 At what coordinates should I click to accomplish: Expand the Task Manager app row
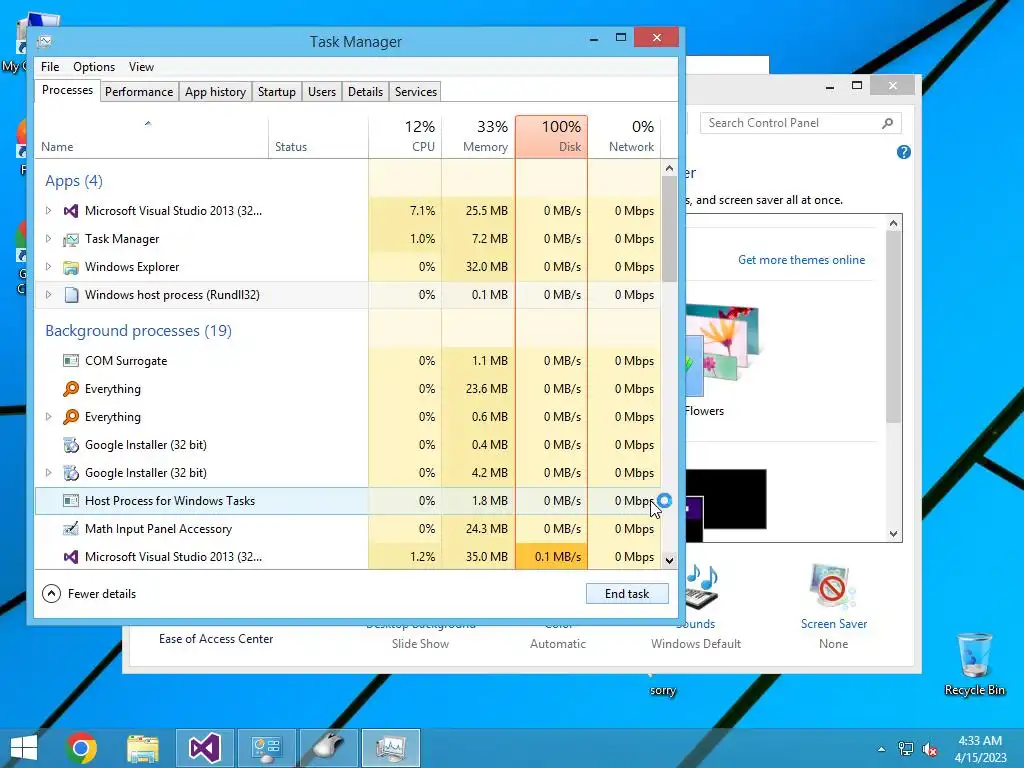48,239
